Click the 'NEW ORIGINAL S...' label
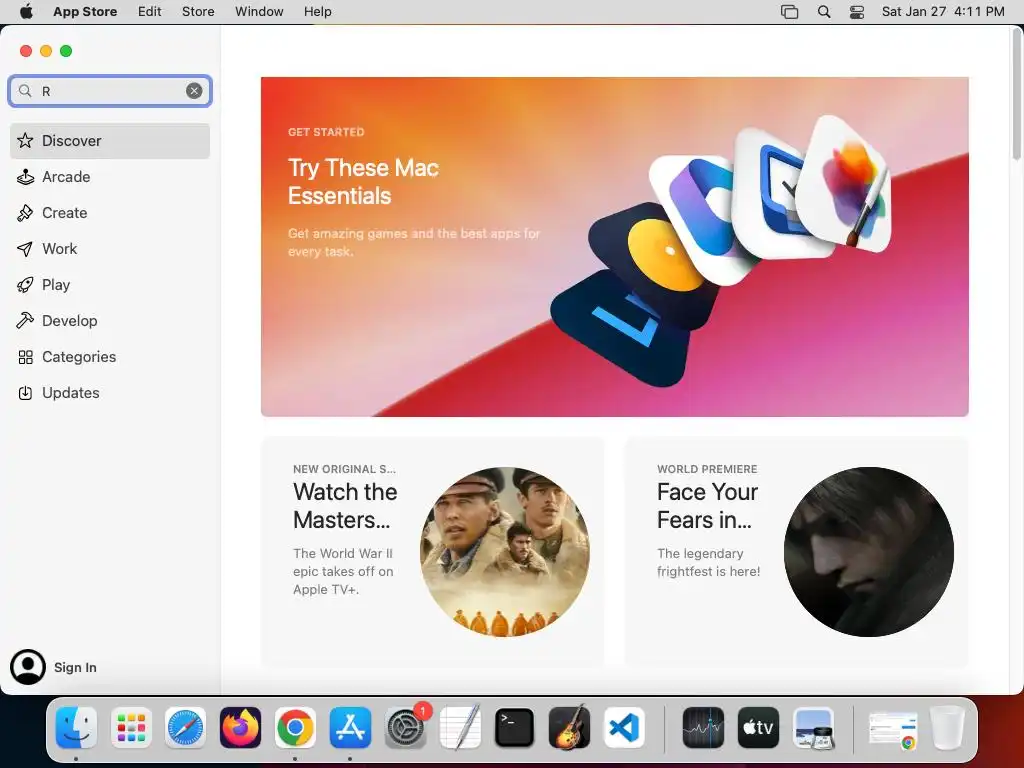This screenshot has height=768, width=1024. 344,469
